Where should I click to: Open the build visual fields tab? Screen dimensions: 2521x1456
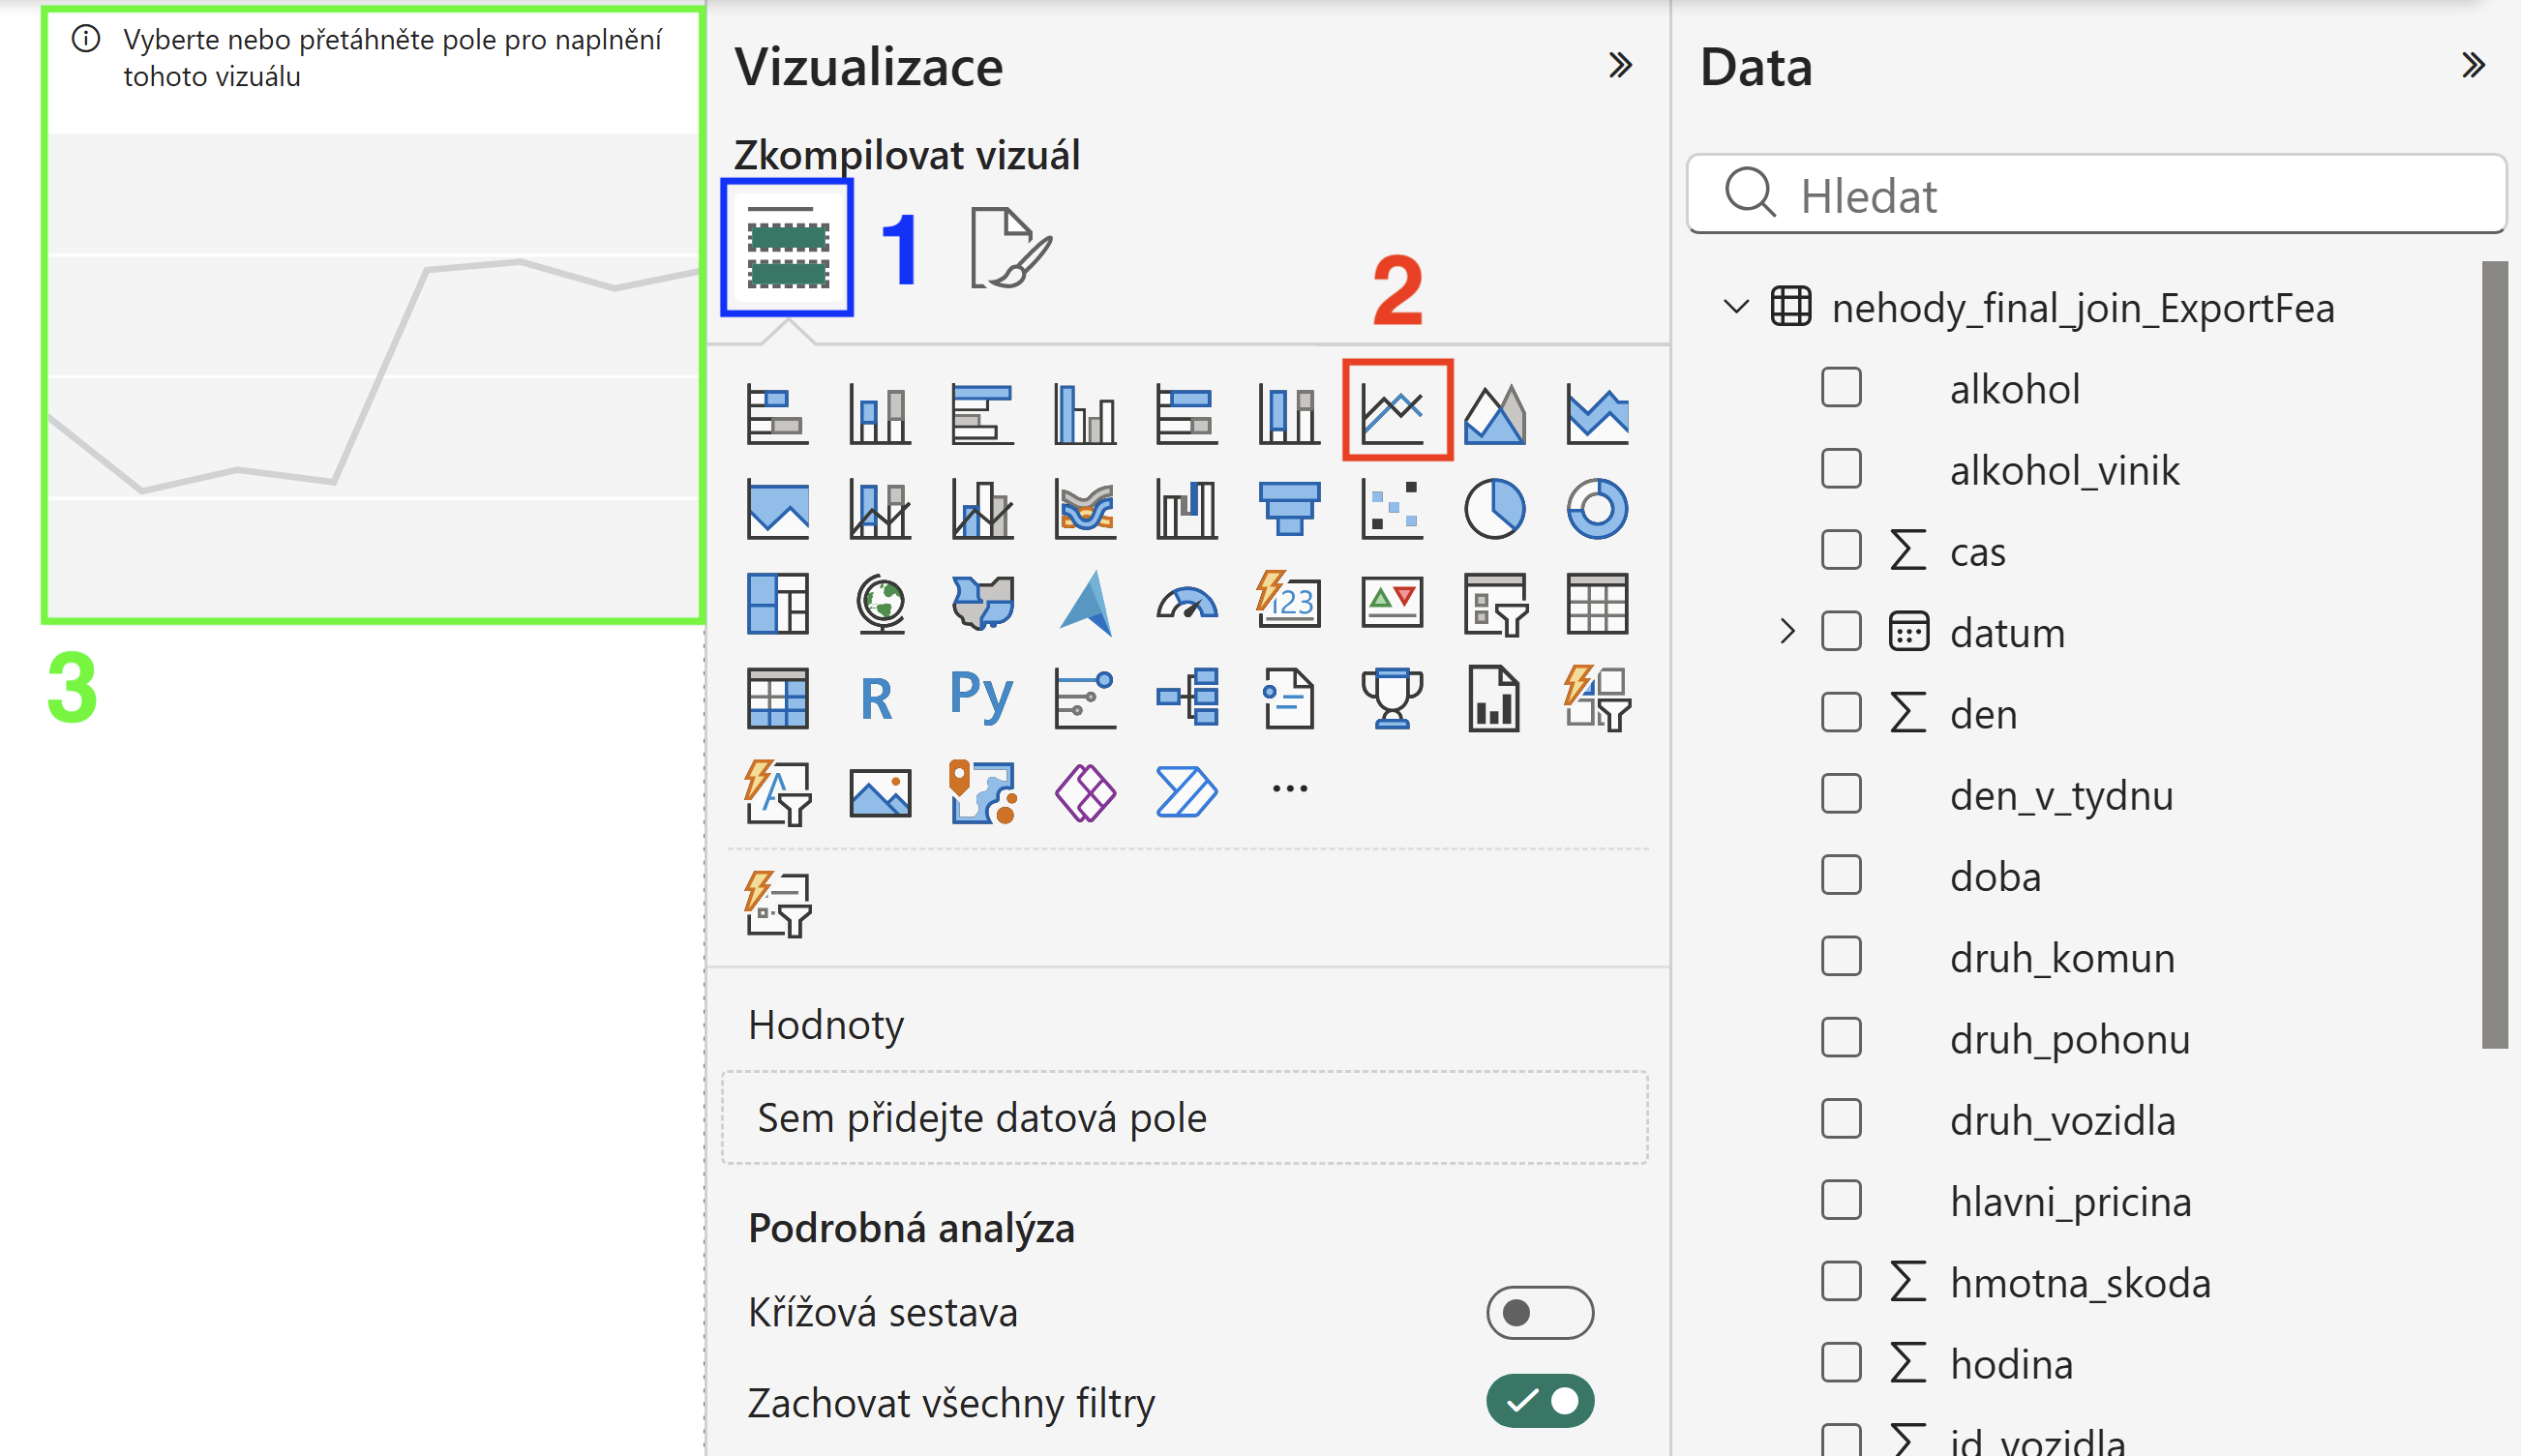pos(787,248)
